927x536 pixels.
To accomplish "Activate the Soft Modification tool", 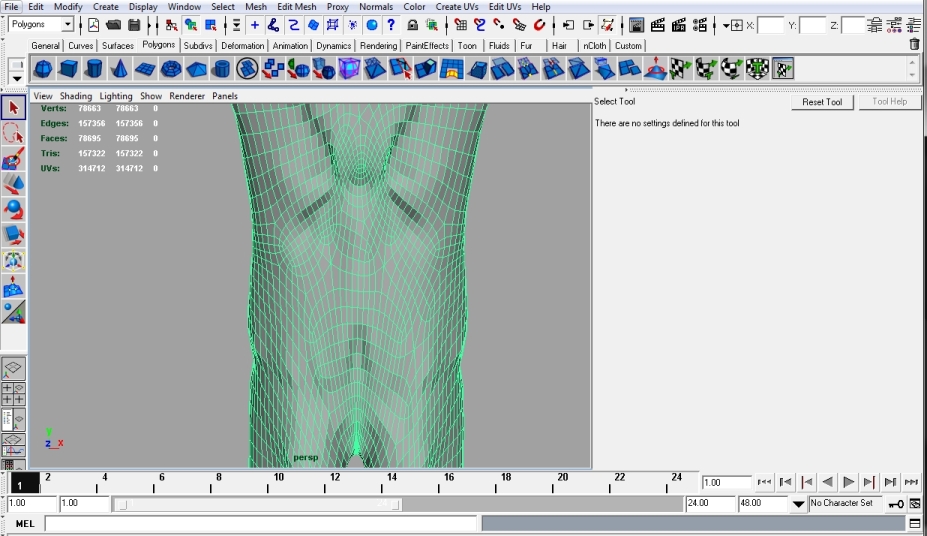I will [x=14, y=287].
